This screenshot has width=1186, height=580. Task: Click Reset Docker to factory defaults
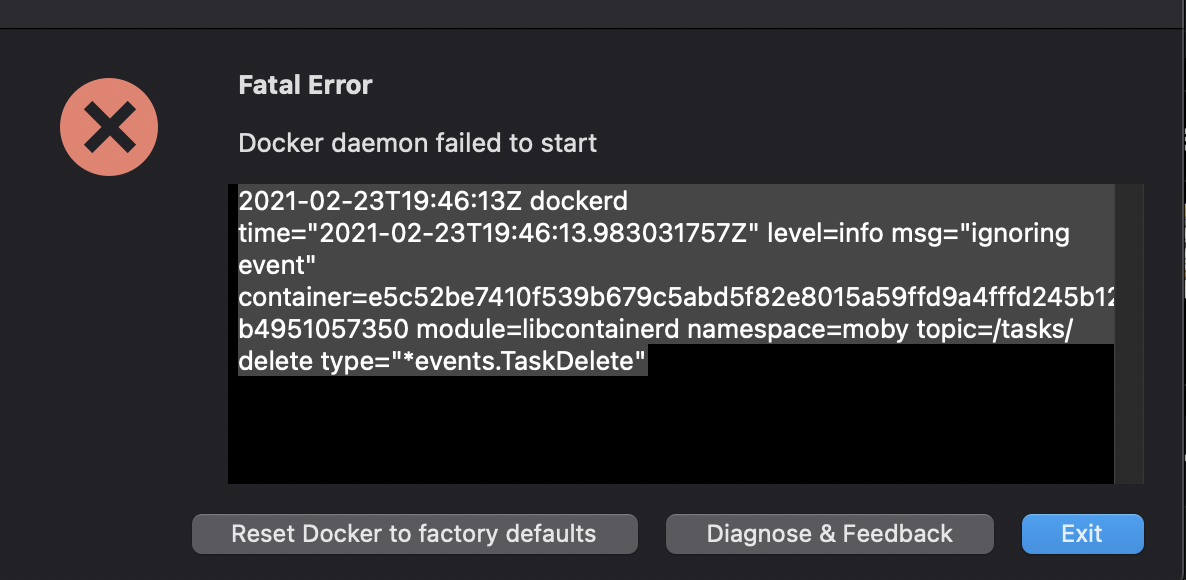pos(414,533)
